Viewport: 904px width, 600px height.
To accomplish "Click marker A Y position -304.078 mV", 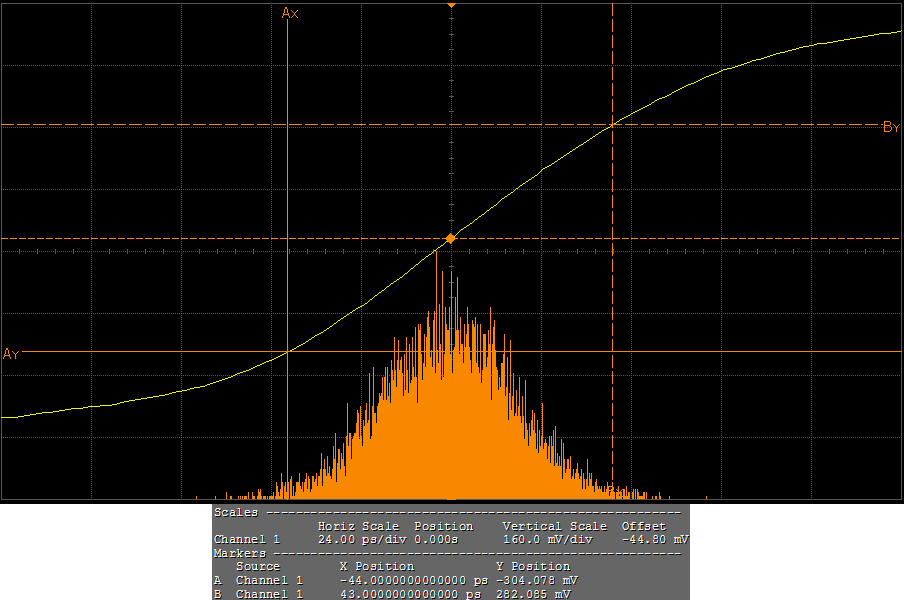I will click(x=536, y=580).
